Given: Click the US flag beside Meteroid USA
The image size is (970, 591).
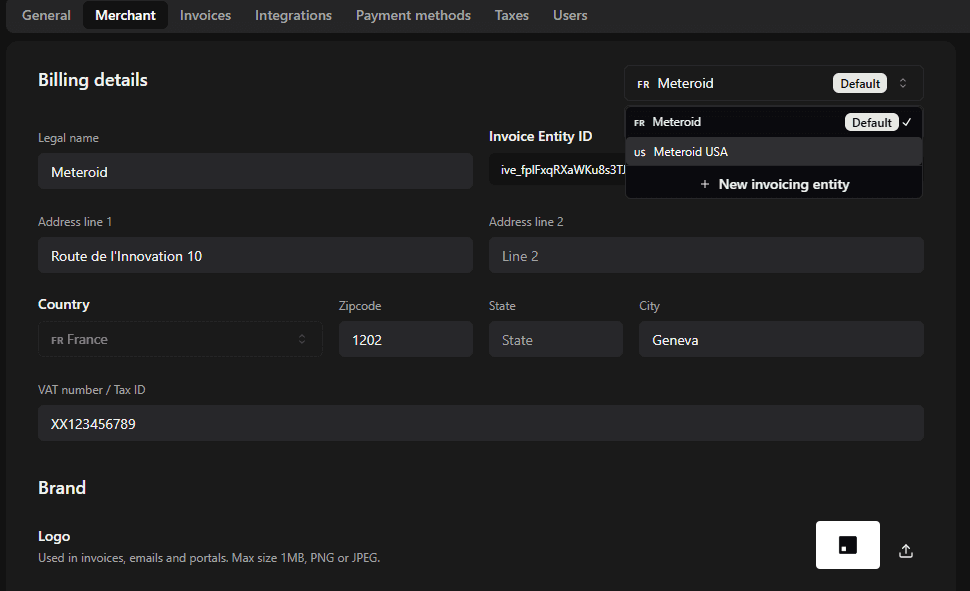Looking at the screenshot, I should 639,152.
